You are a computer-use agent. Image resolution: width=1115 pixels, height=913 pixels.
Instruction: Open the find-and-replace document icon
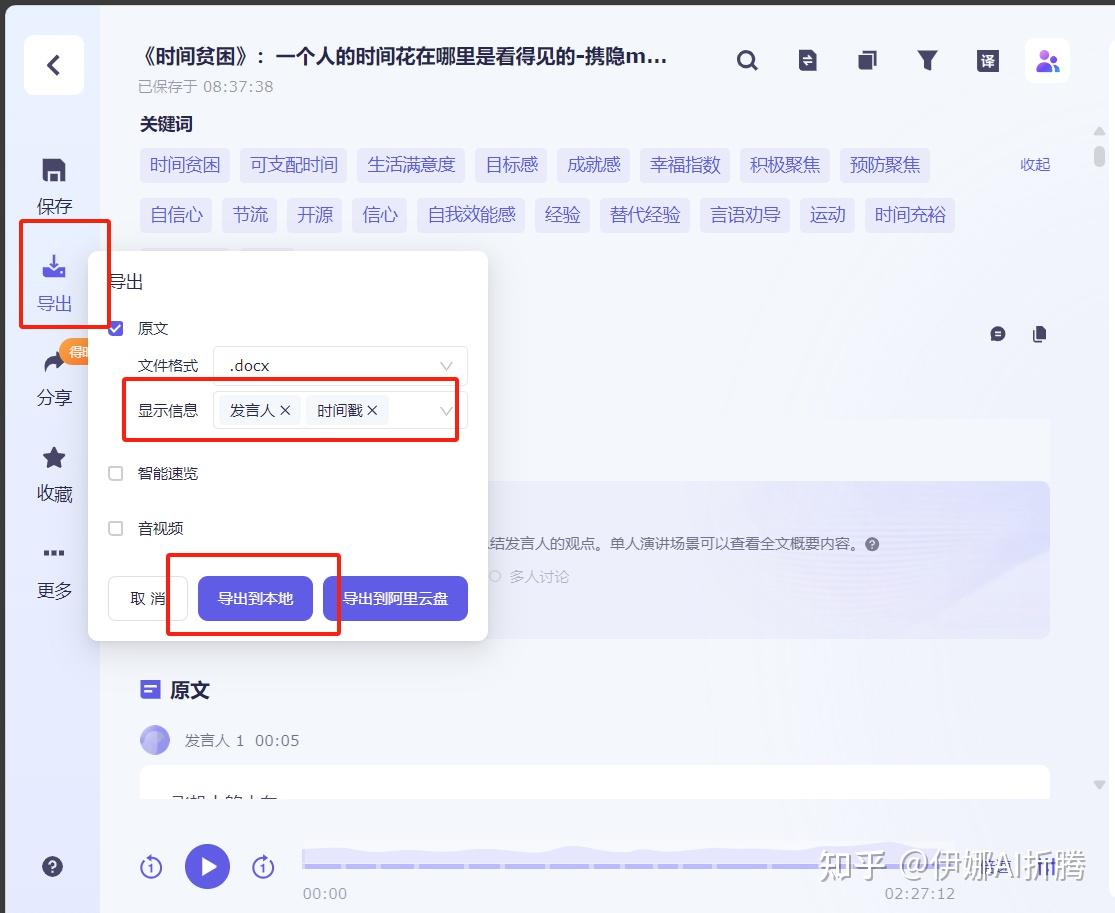tap(807, 60)
